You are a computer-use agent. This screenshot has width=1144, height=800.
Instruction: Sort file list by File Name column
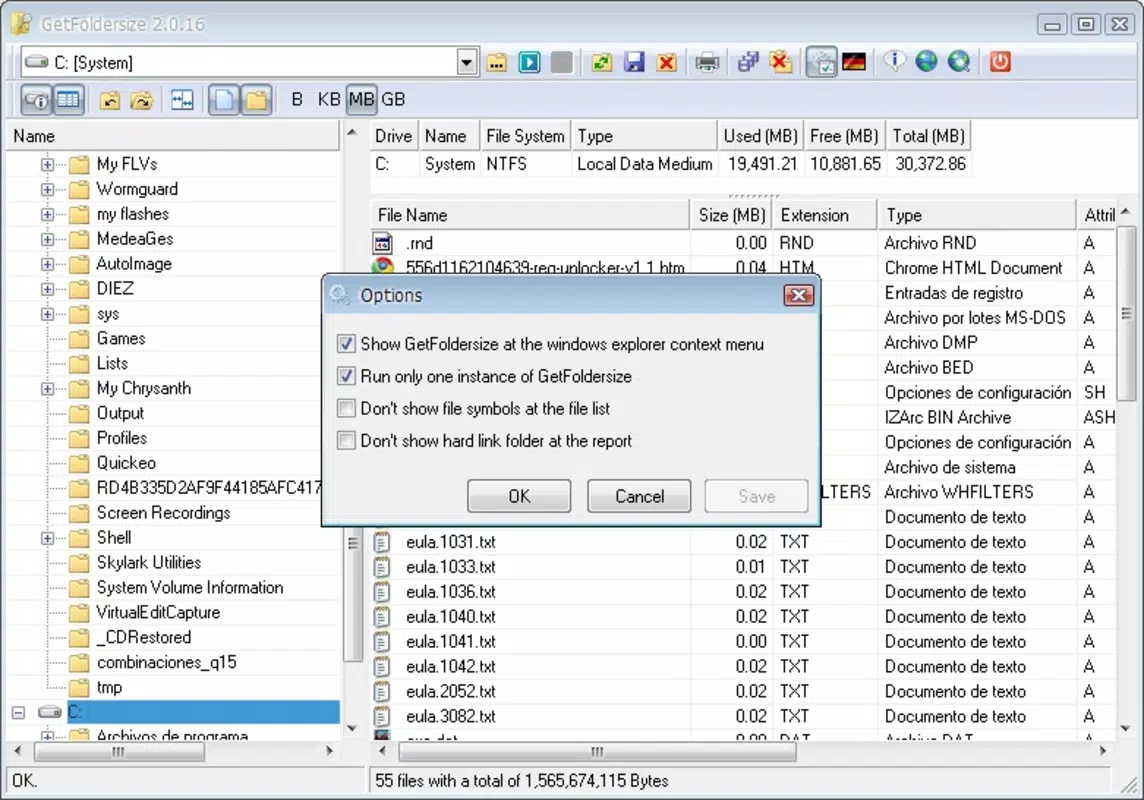(530, 215)
